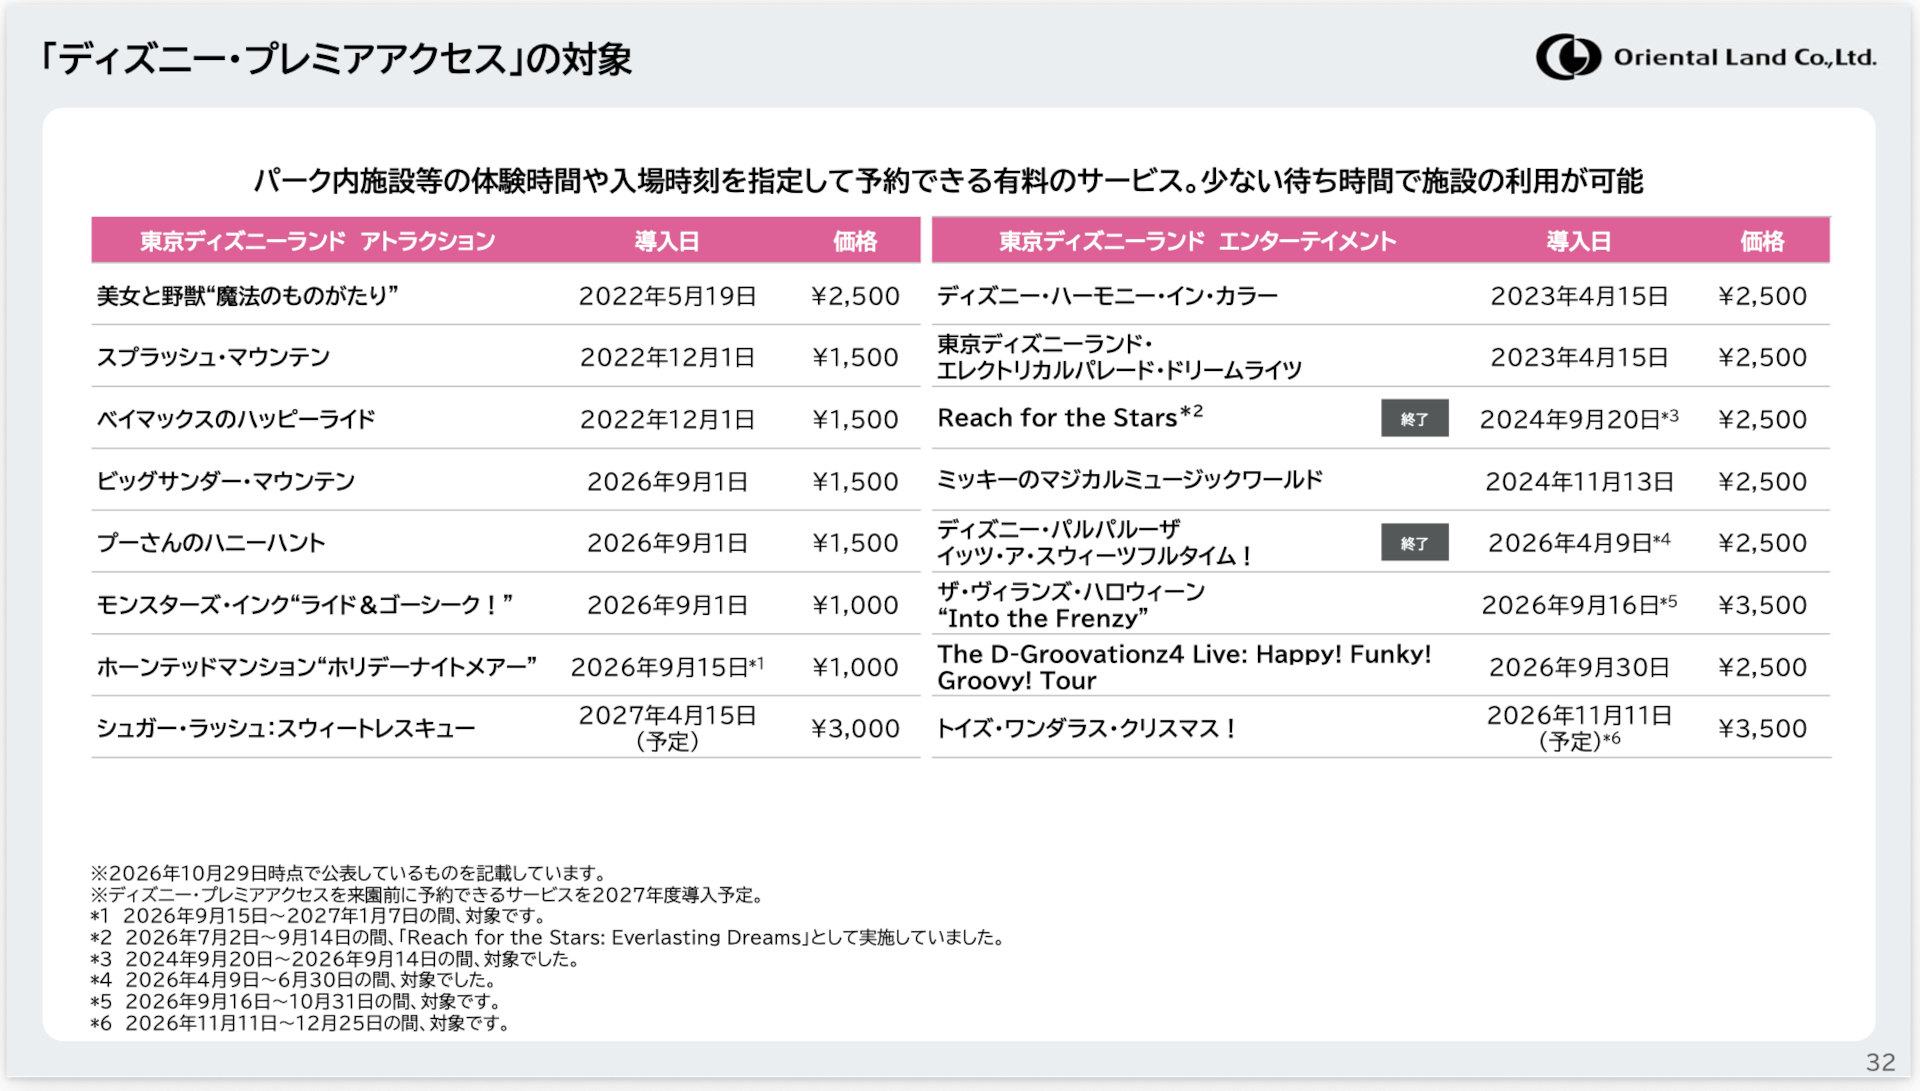Select the 美女と野獣"魔法のものがたり" row name
The image size is (1920, 1091).
click(x=248, y=296)
